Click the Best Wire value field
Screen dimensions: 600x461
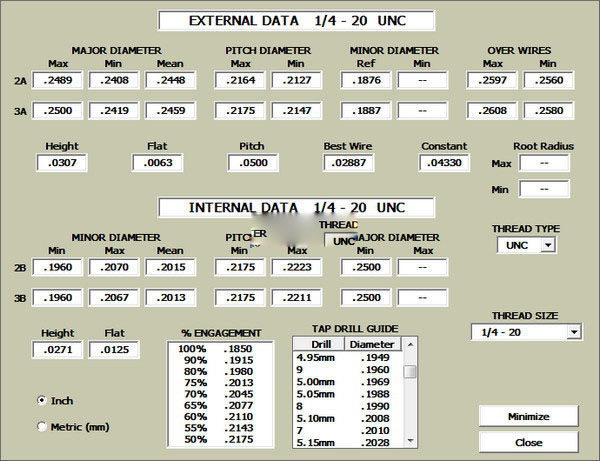point(348,162)
